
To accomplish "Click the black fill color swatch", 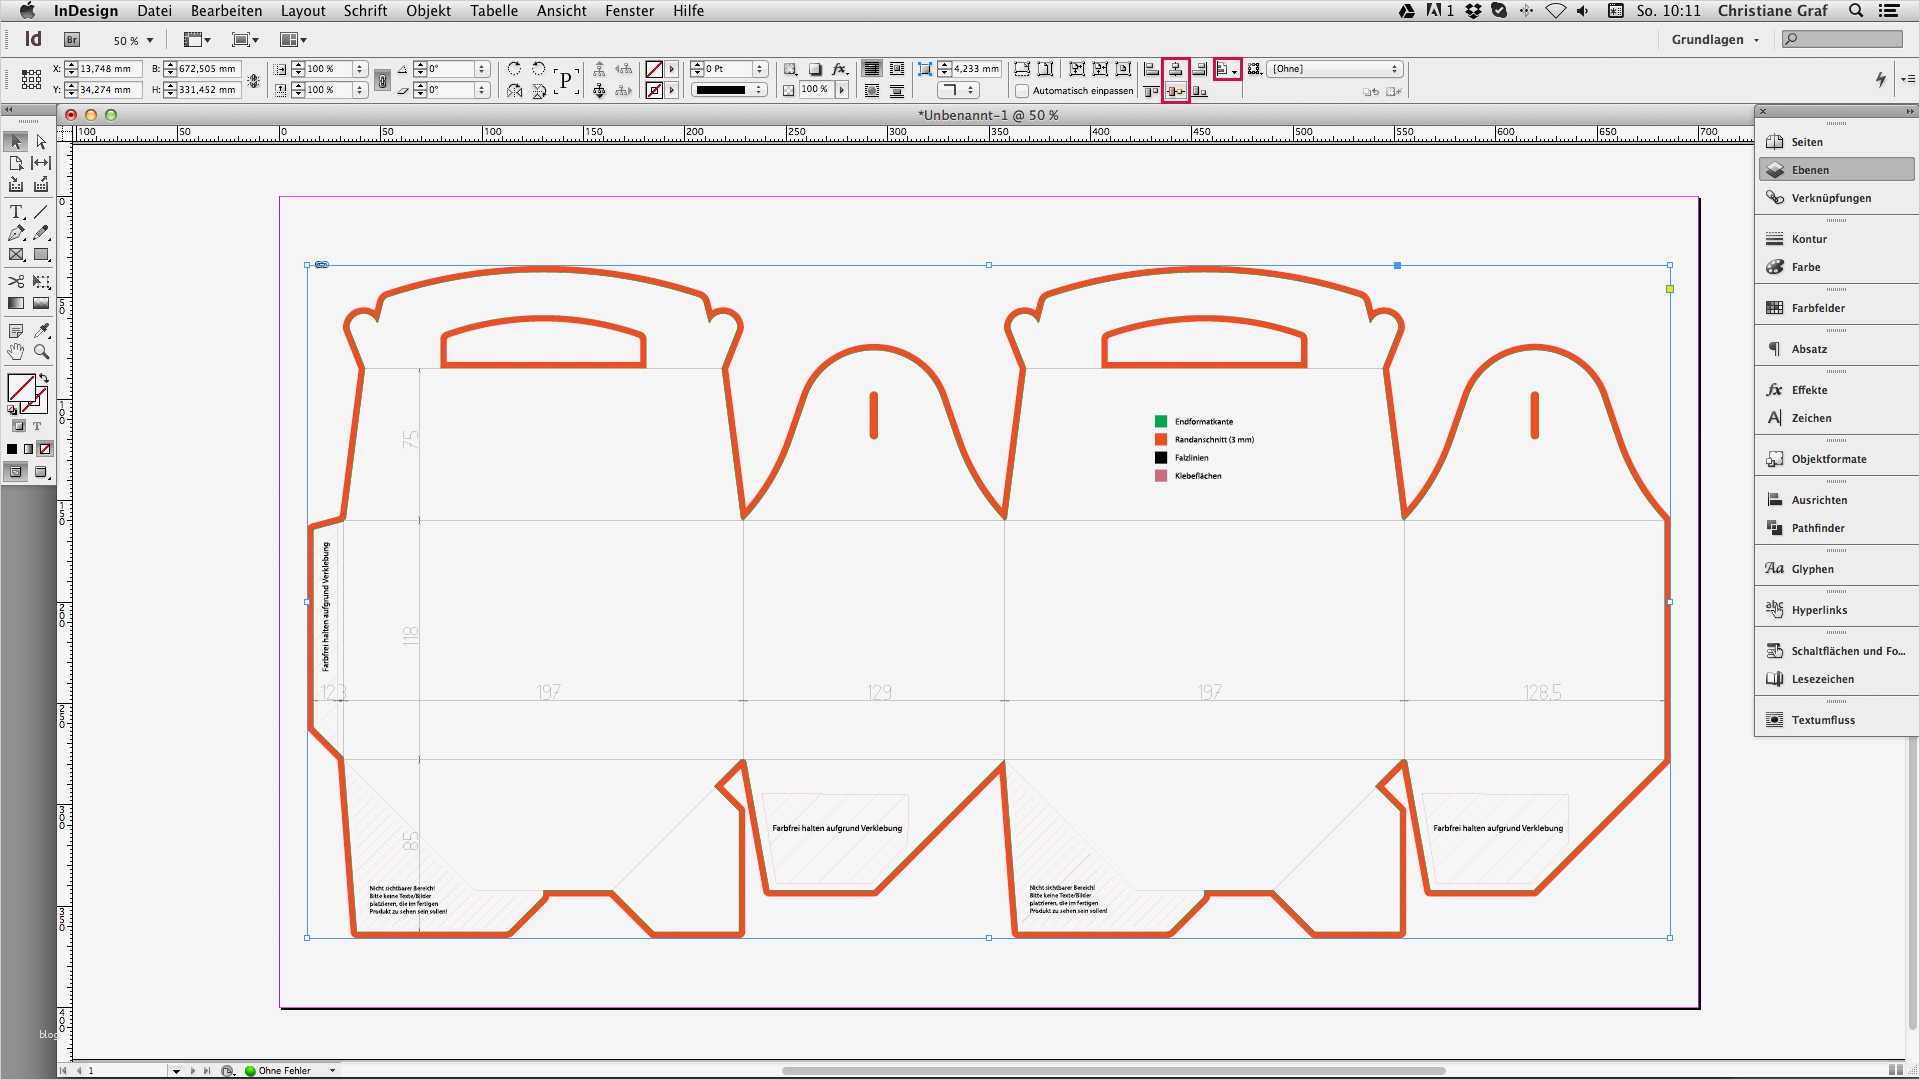I will click(14, 449).
